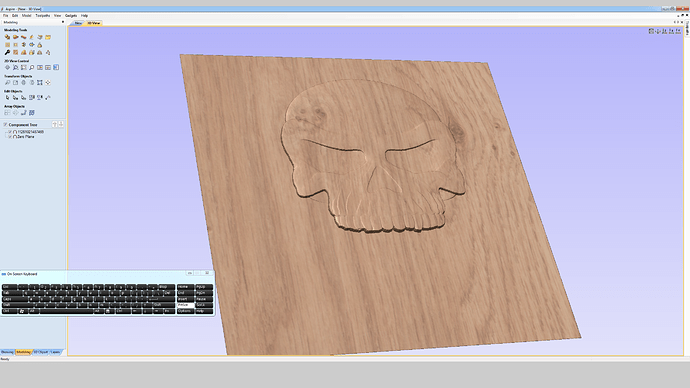Viewport: 690px width, 388px height.
Task: Switch to the 3D Clipart tab
Action: click(x=40, y=352)
